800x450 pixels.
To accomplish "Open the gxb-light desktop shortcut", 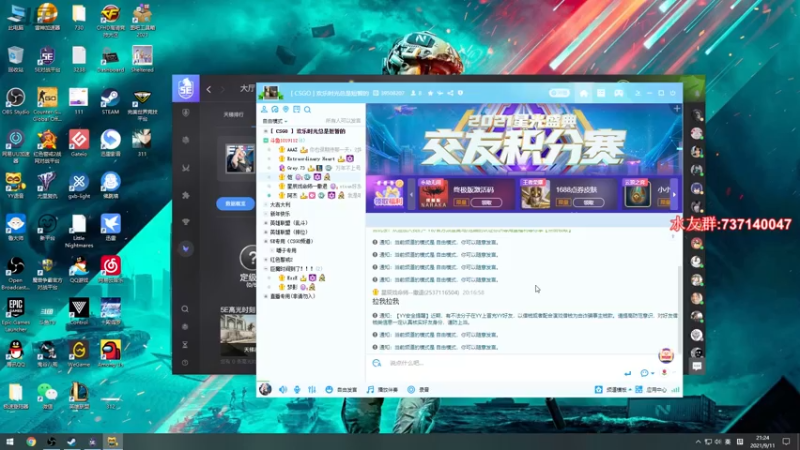I will click(x=79, y=185).
